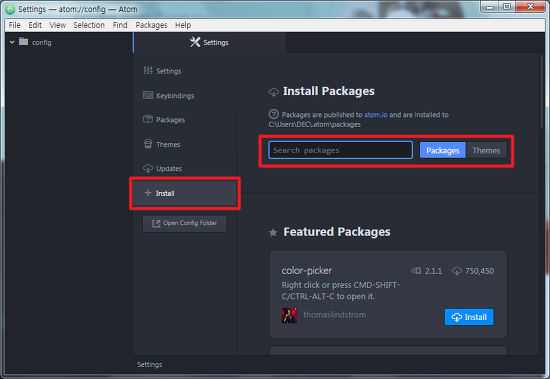Screen dimensions: 550x379
Task: Click the color-picker description text
Action: 340,290
